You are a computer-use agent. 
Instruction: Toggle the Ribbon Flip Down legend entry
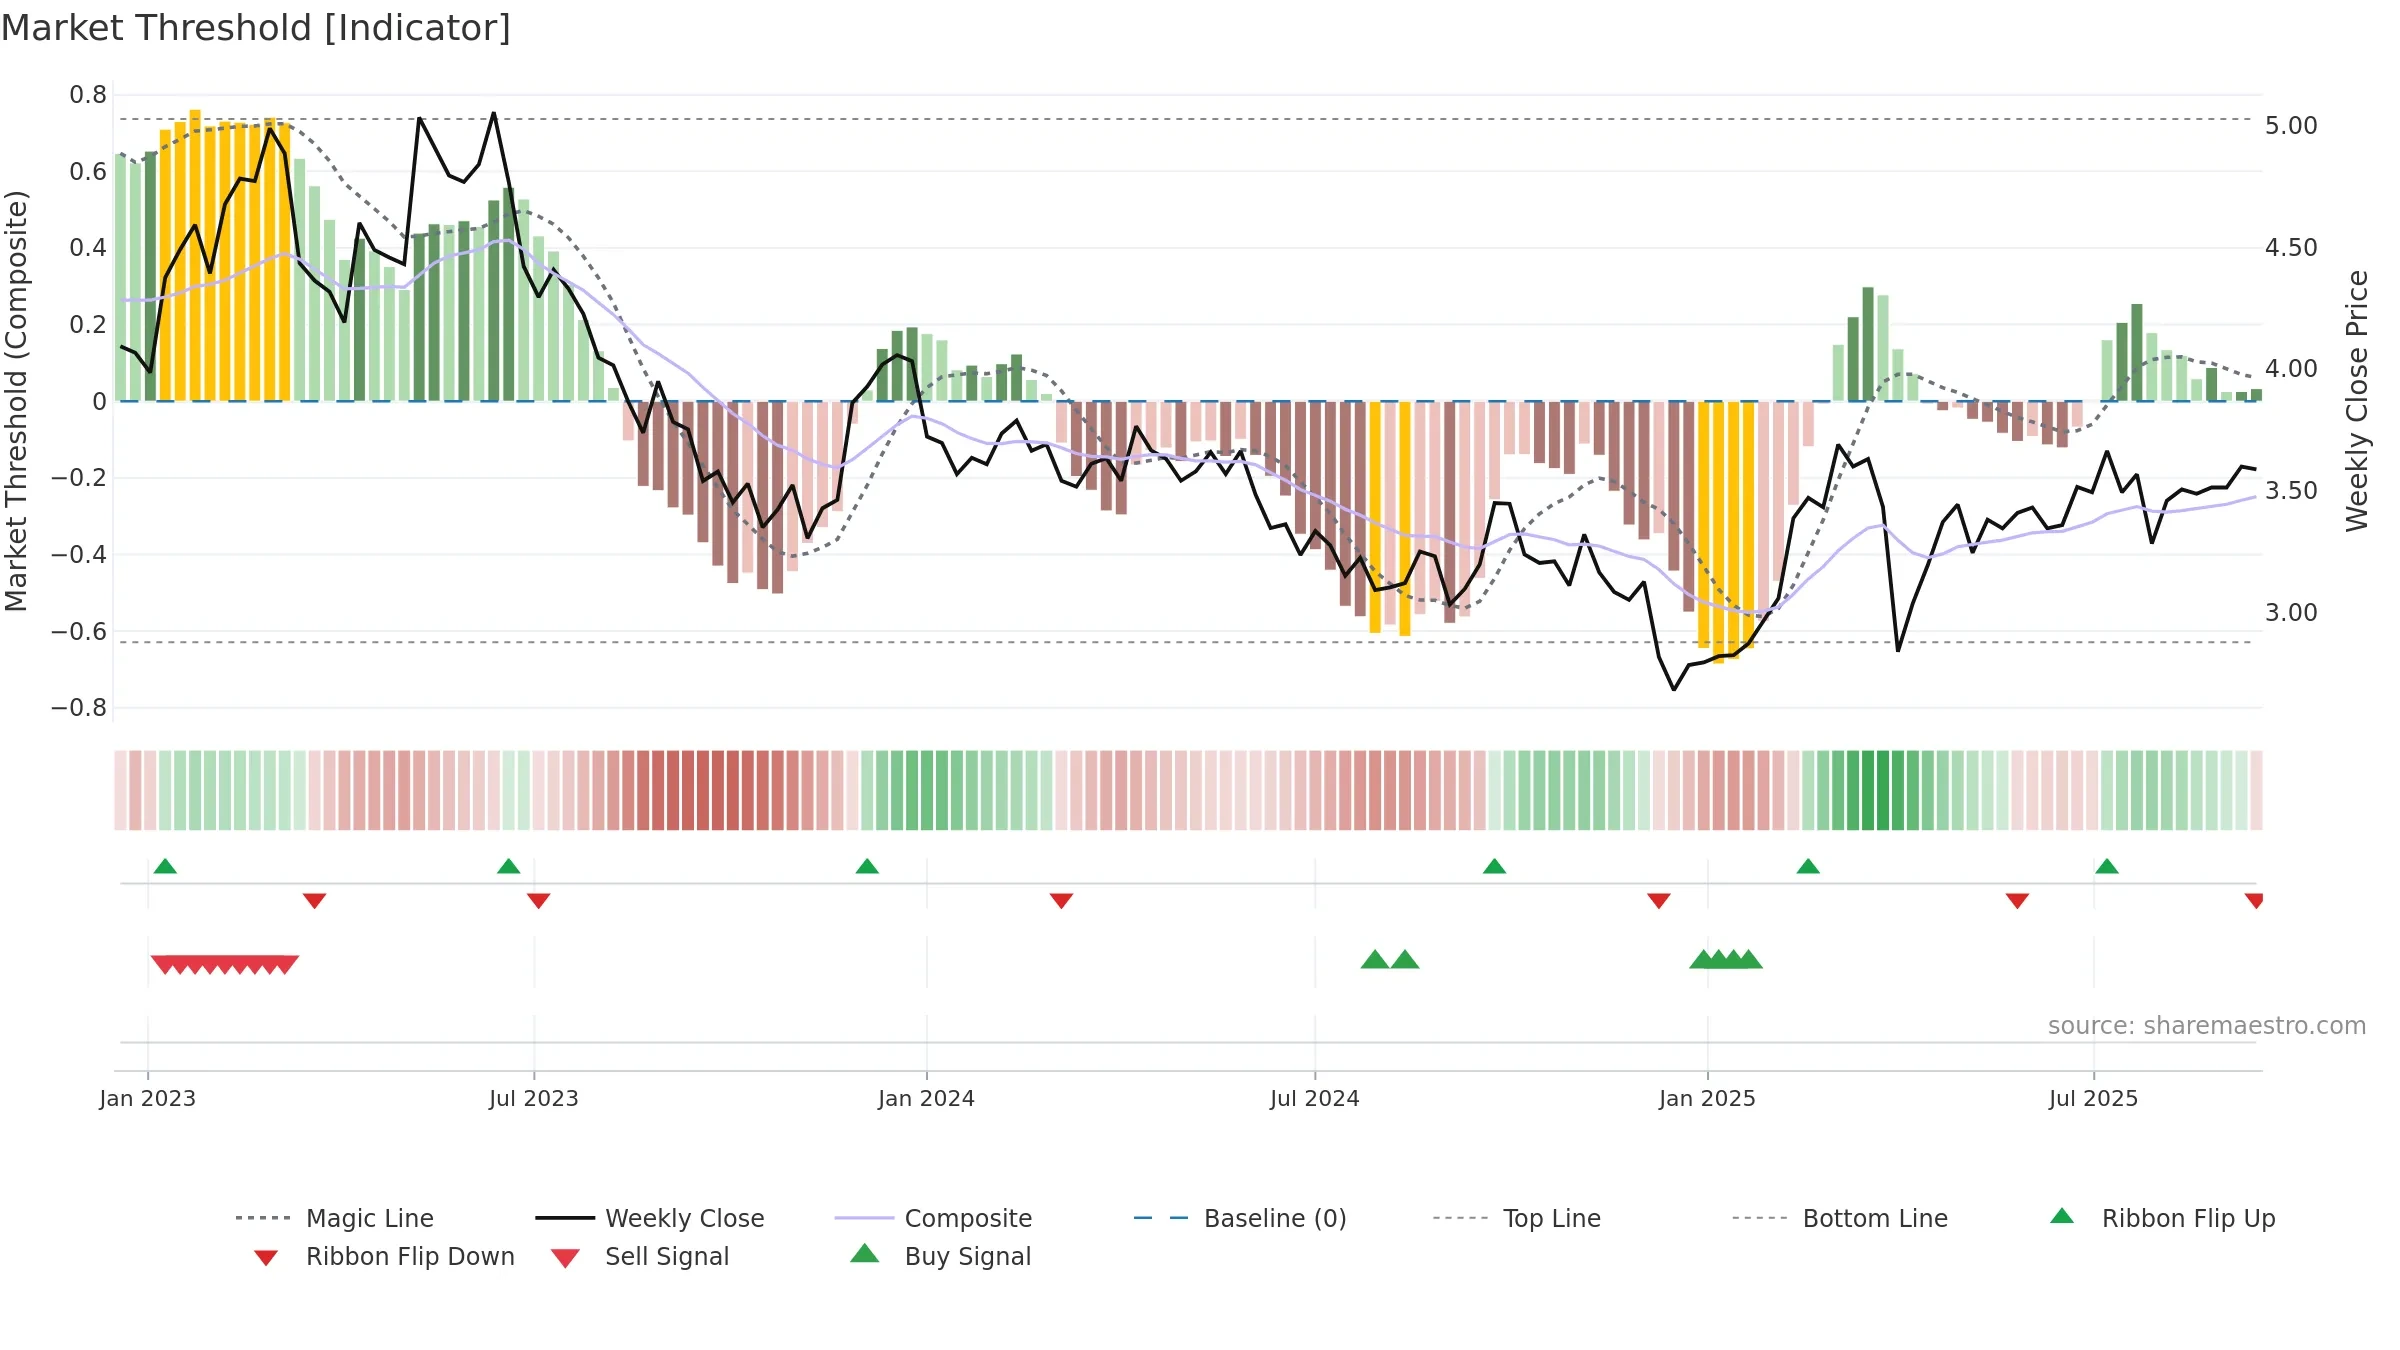[384, 1256]
